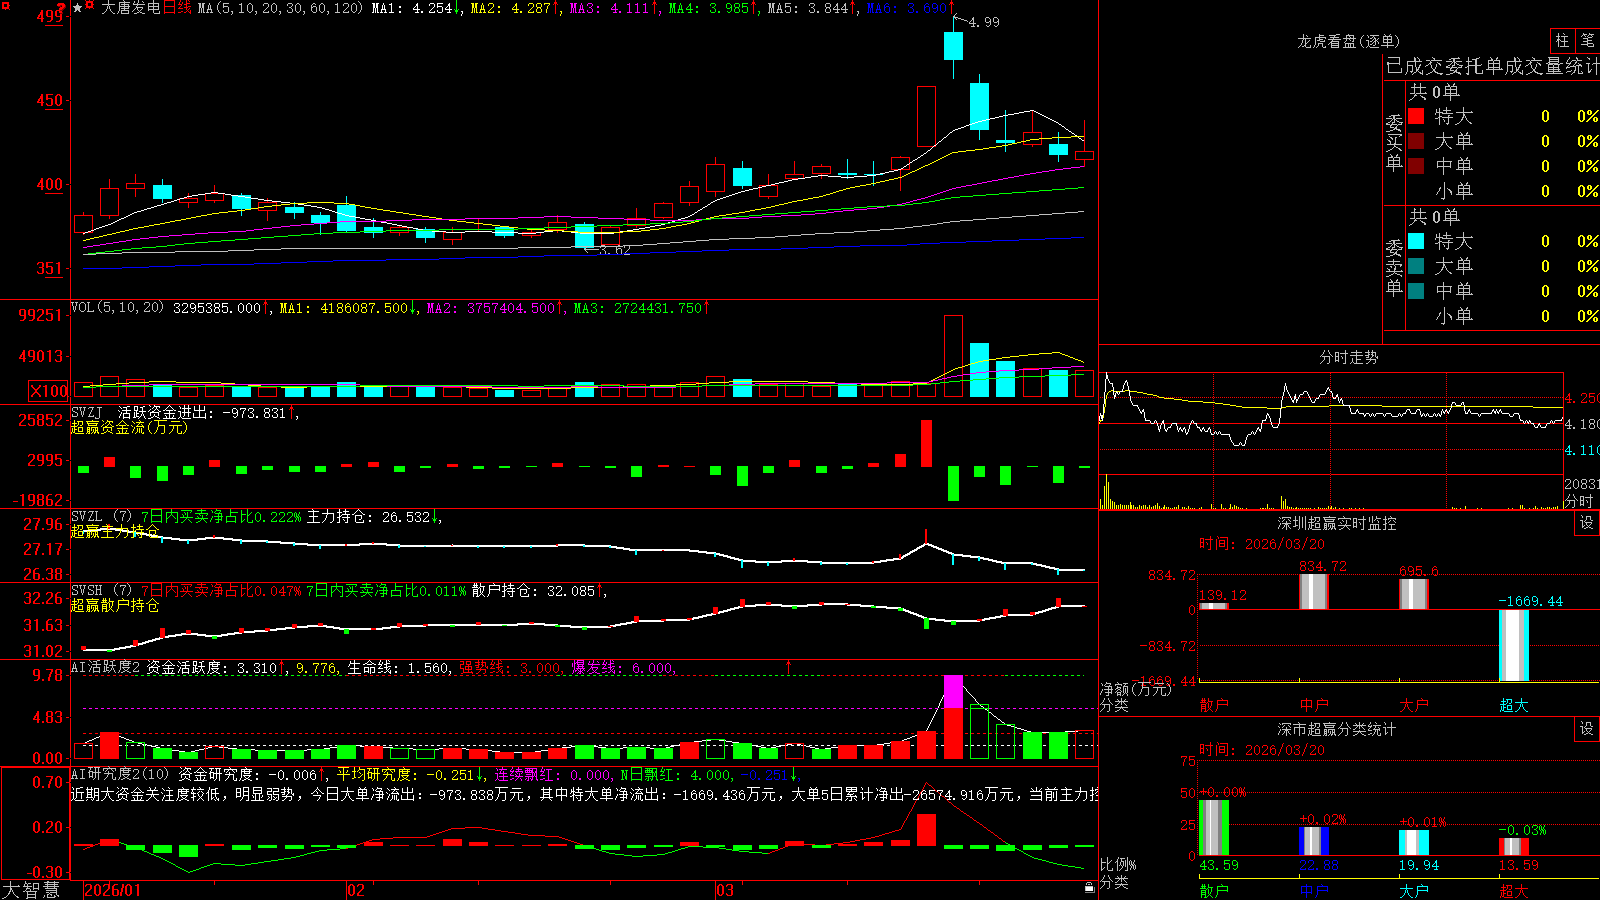Click the AI研究度2(10) indicator name
This screenshot has height=900, width=1600.
pyautogui.click(x=120, y=774)
